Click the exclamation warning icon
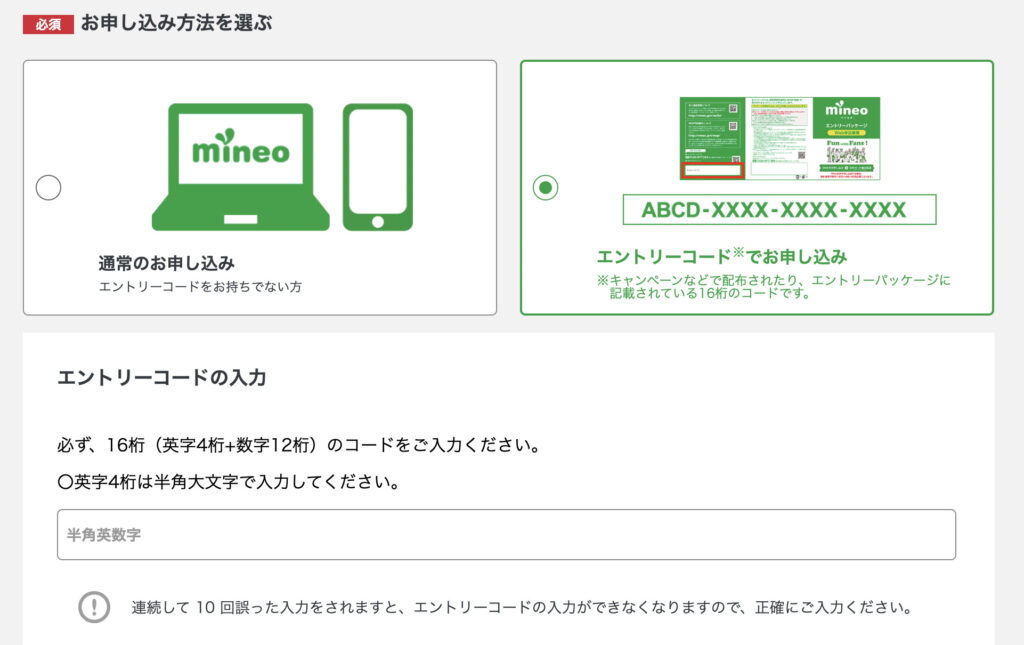This screenshot has width=1024, height=645. click(x=94, y=607)
